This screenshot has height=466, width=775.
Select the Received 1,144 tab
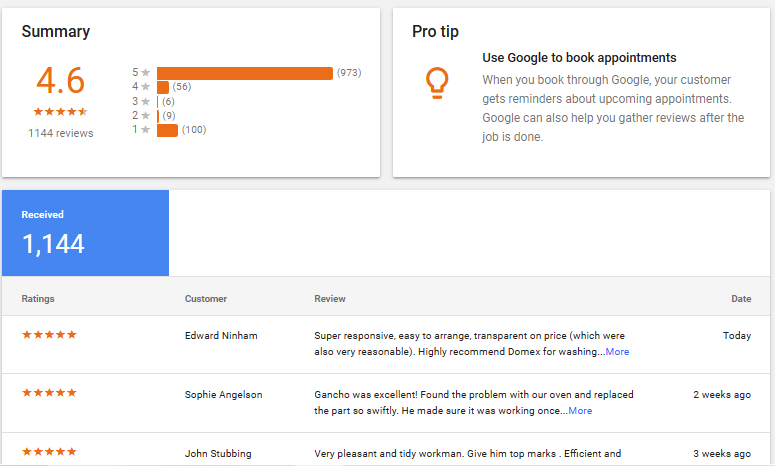pyautogui.click(x=85, y=233)
